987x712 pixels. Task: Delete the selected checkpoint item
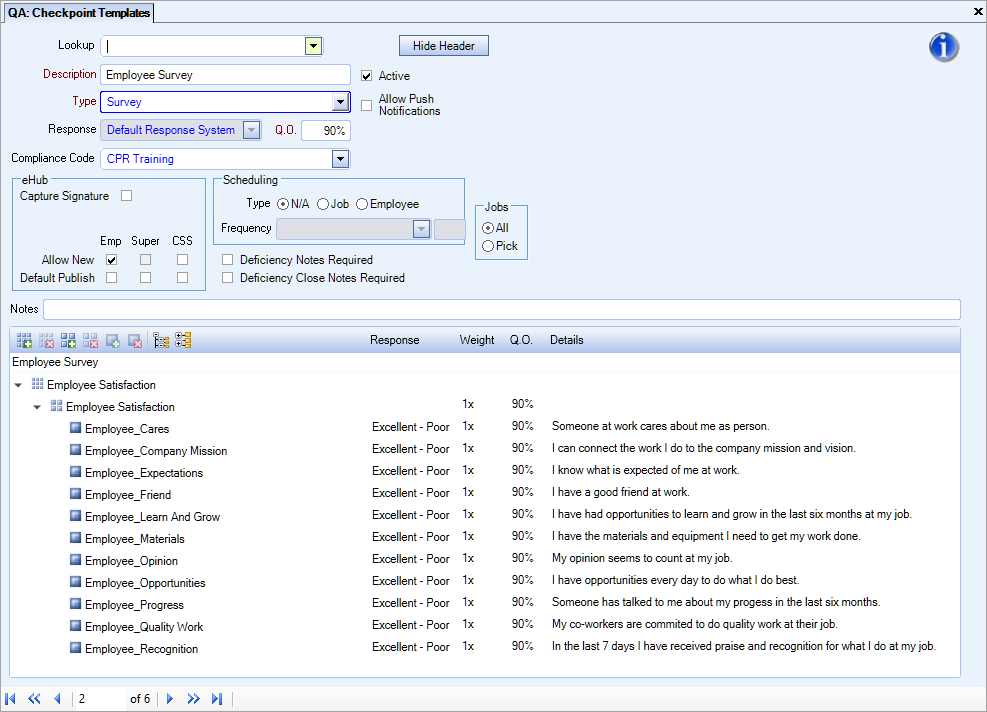[x=134, y=340]
